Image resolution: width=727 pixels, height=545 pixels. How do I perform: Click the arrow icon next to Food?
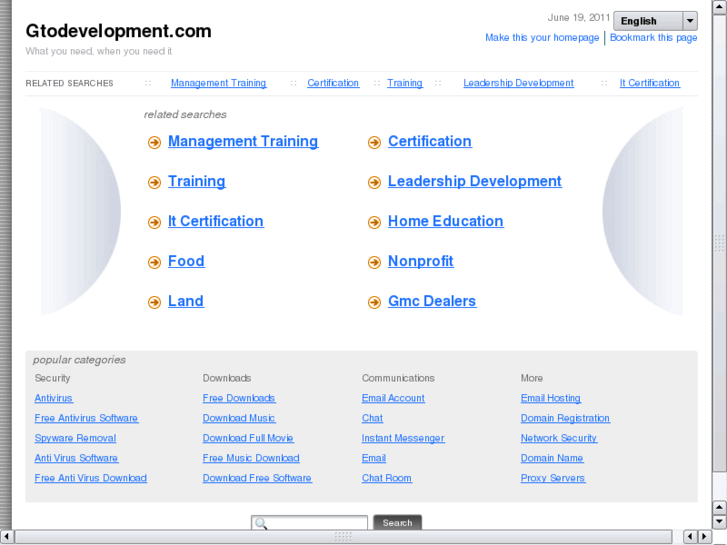point(154,262)
